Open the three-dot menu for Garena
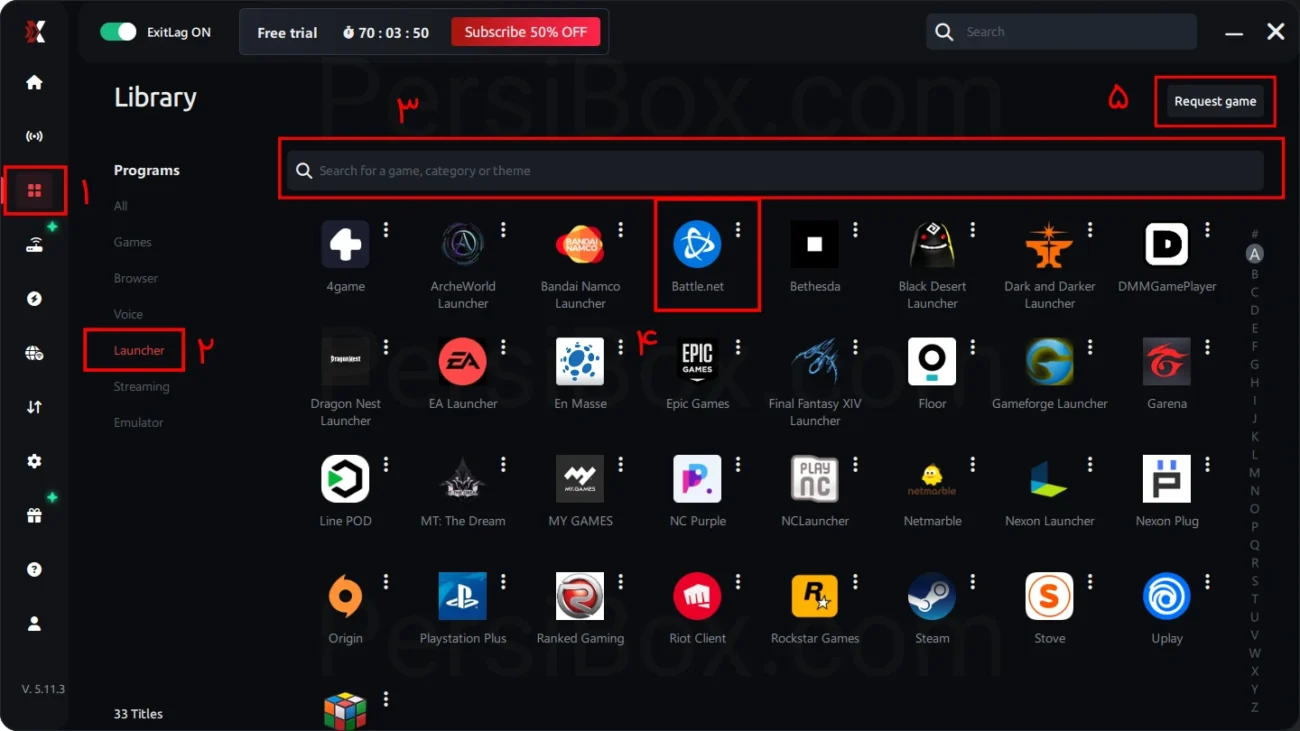 click(x=1207, y=347)
